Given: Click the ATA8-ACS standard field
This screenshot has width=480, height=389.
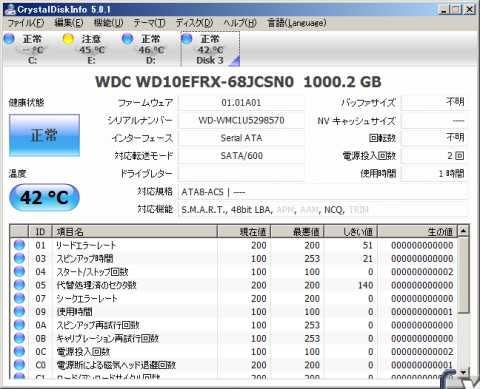Looking at the screenshot, I should click(x=323, y=192).
